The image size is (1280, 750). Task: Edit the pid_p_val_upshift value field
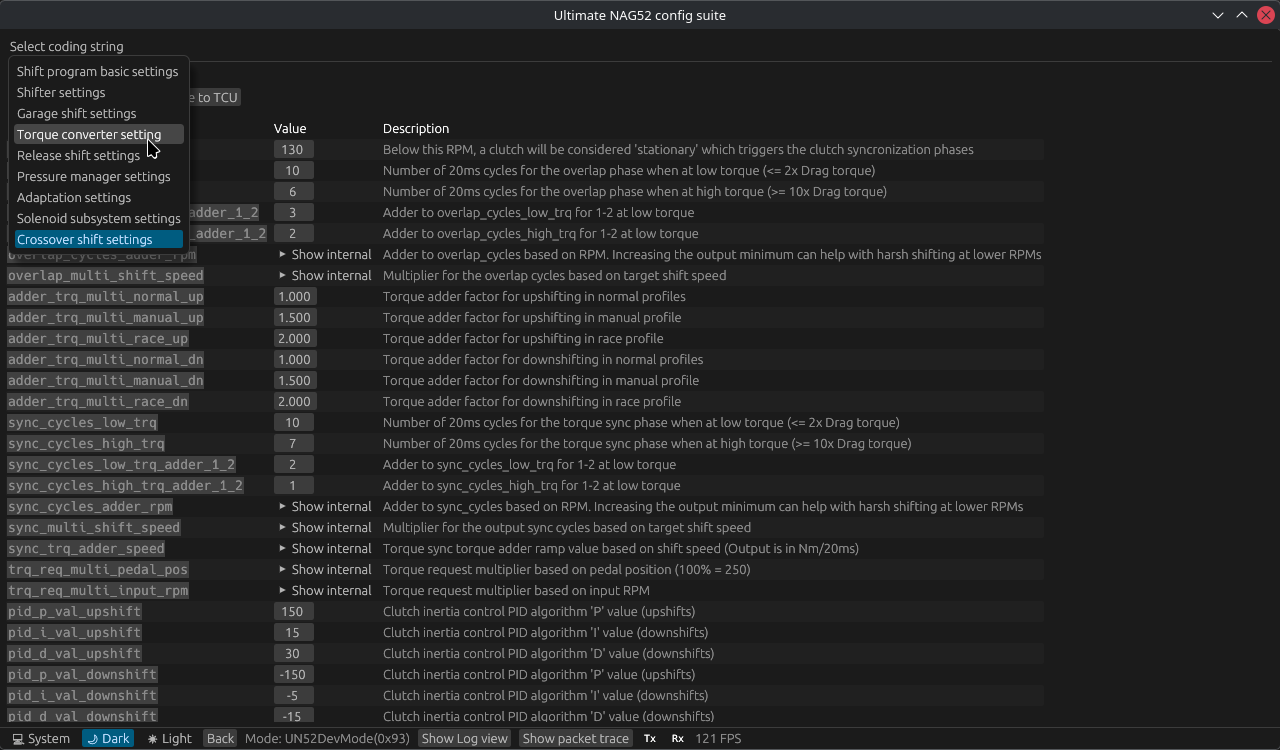tap(293, 611)
